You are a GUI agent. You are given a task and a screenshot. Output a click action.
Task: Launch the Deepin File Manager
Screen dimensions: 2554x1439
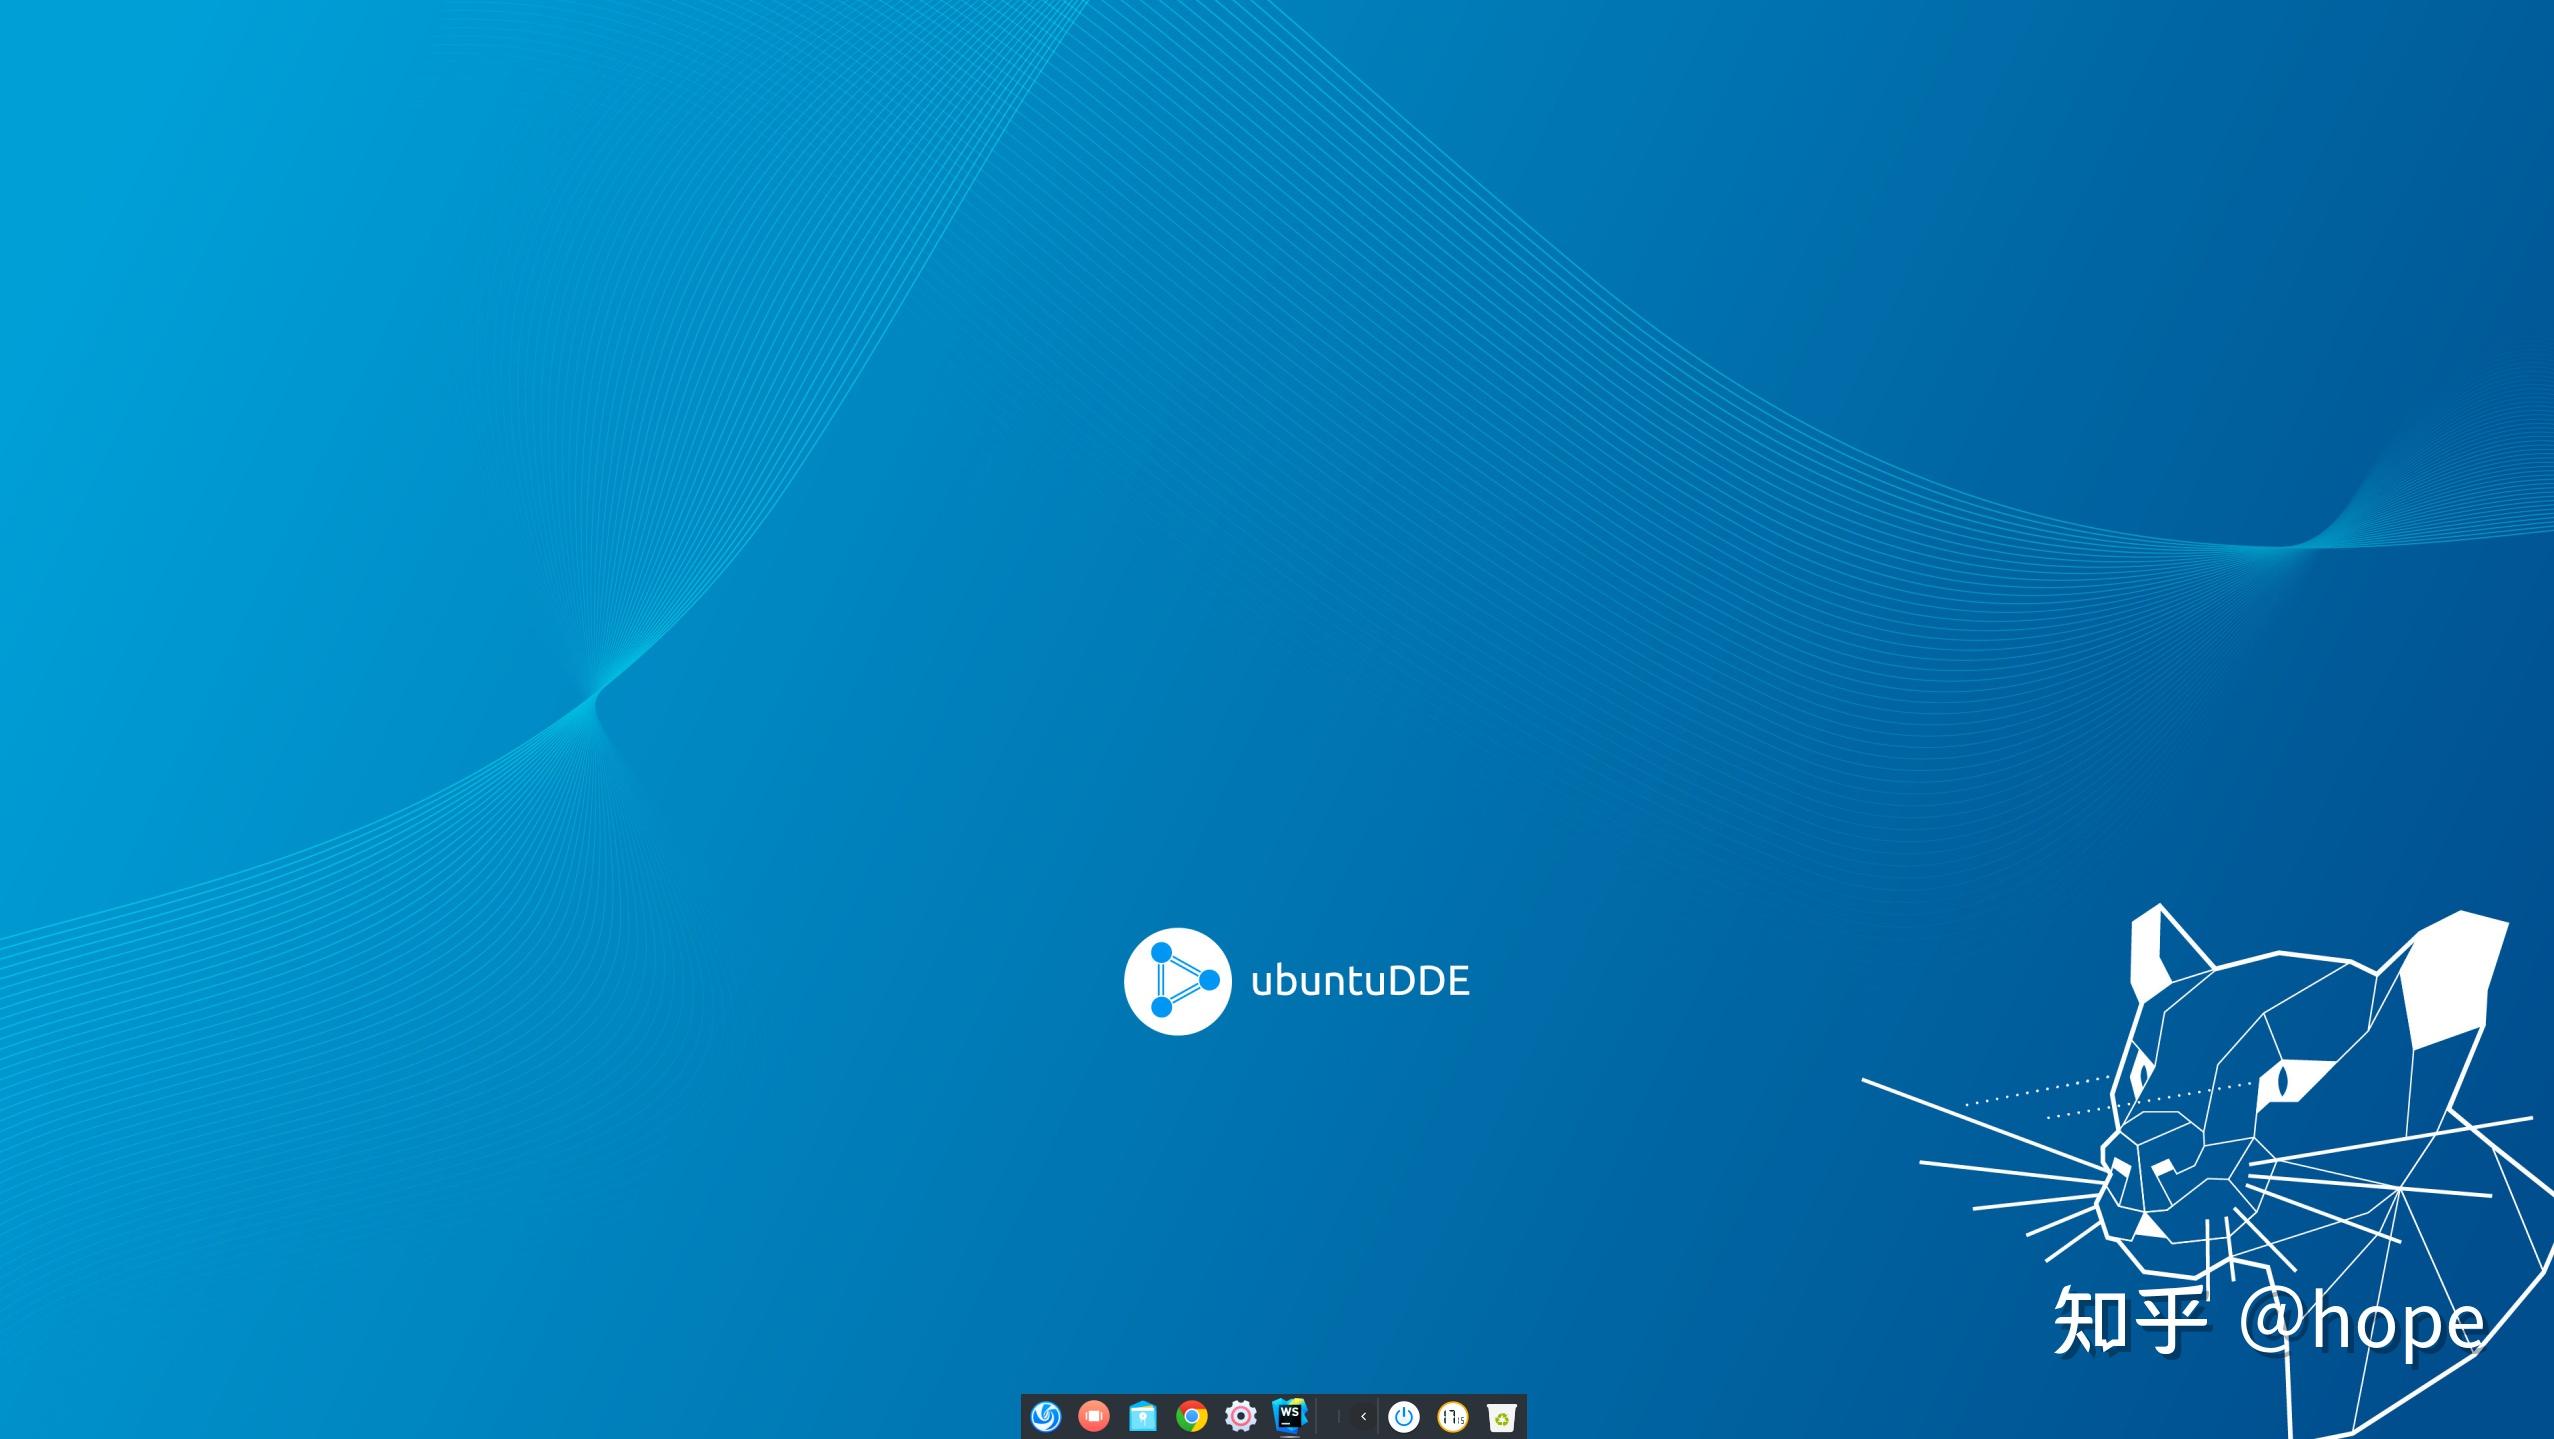tap(1143, 1417)
